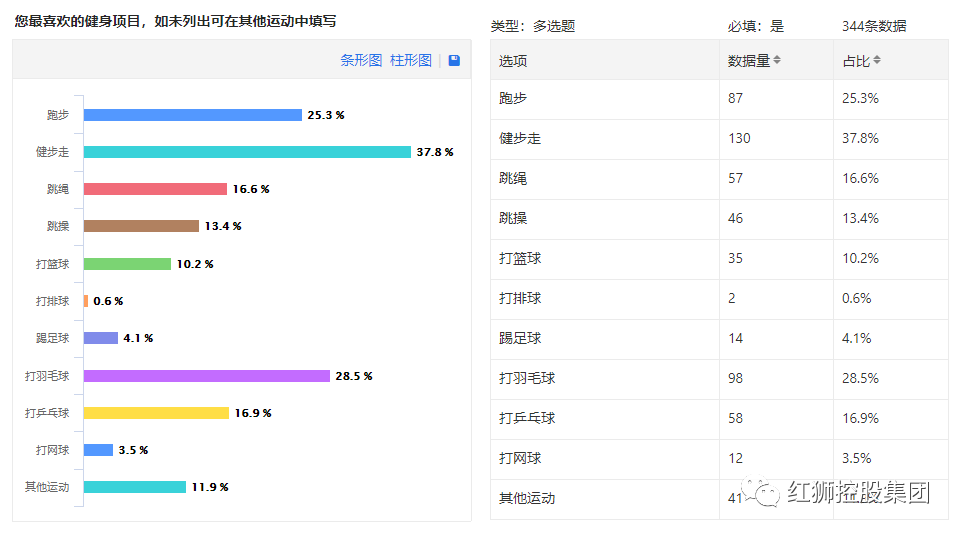This screenshot has width=962, height=535.
Task: Click the teal 健步走 bar
Action: [x=247, y=152]
